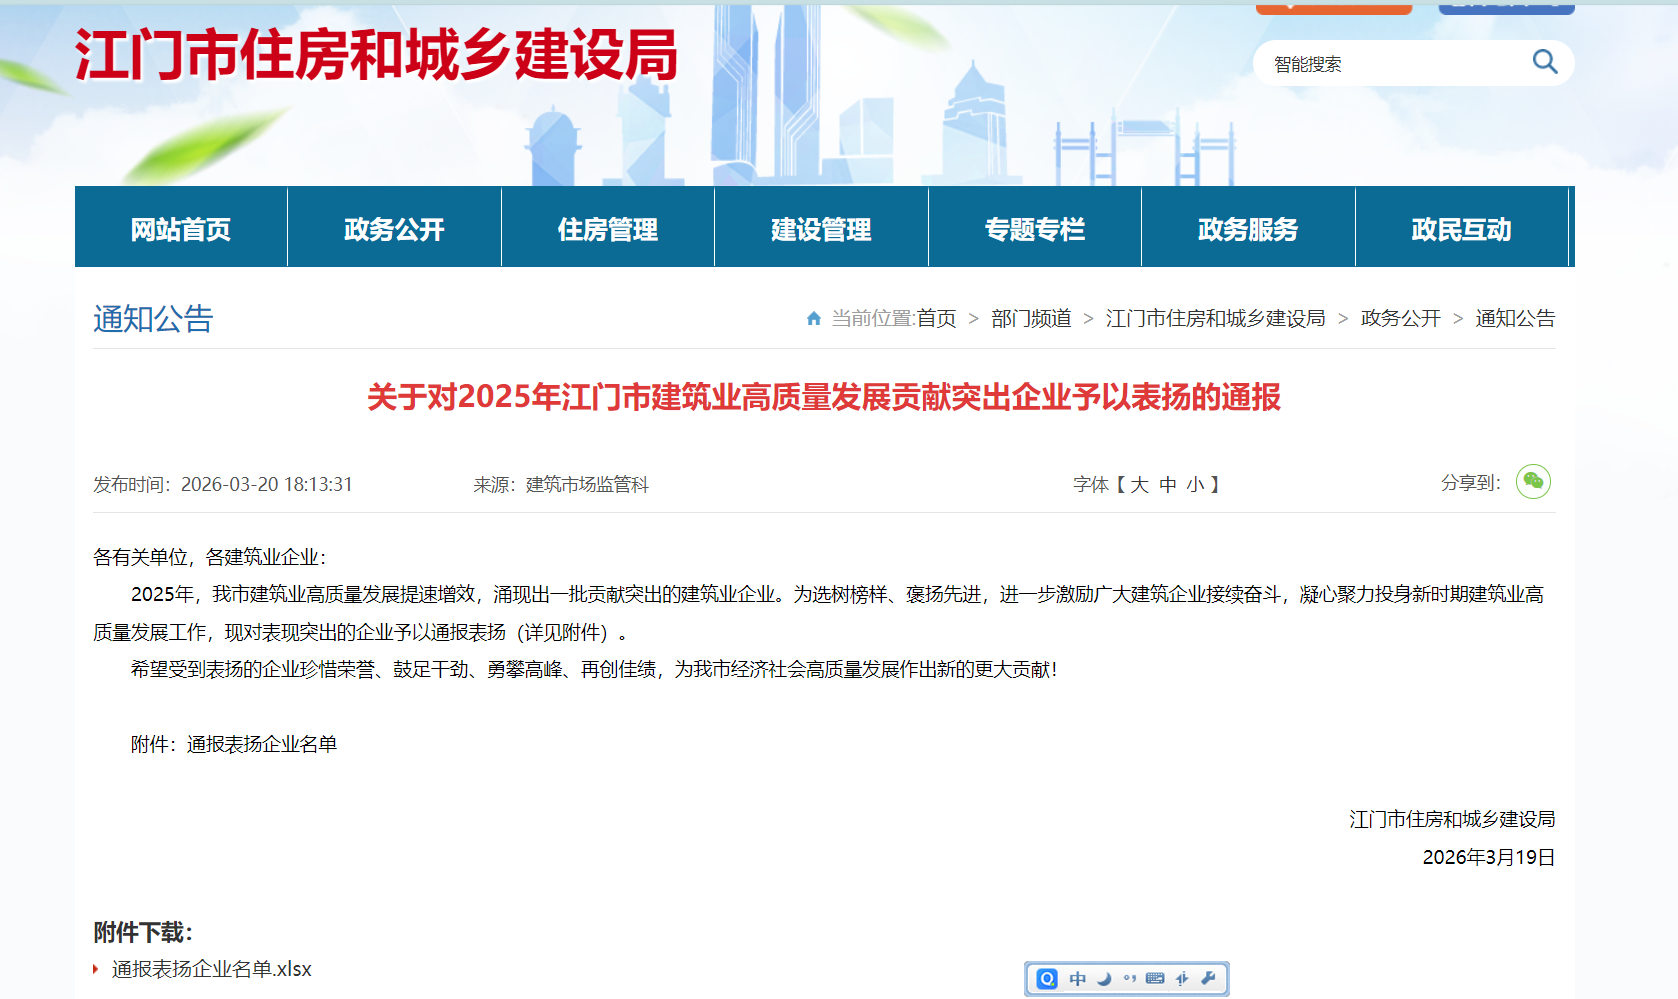Image resolution: width=1678 pixels, height=999 pixels.
Task: Open IME settings wrench icon
Action: [1208, 979]
